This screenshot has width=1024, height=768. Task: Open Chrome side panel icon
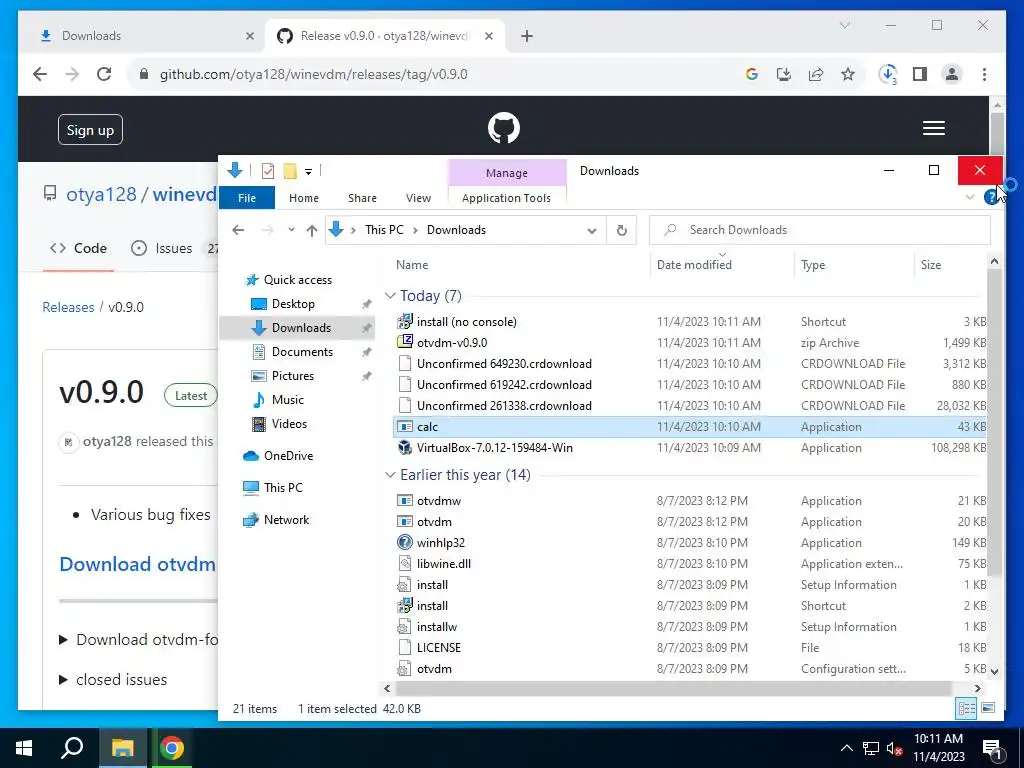(x=920, y=74)
